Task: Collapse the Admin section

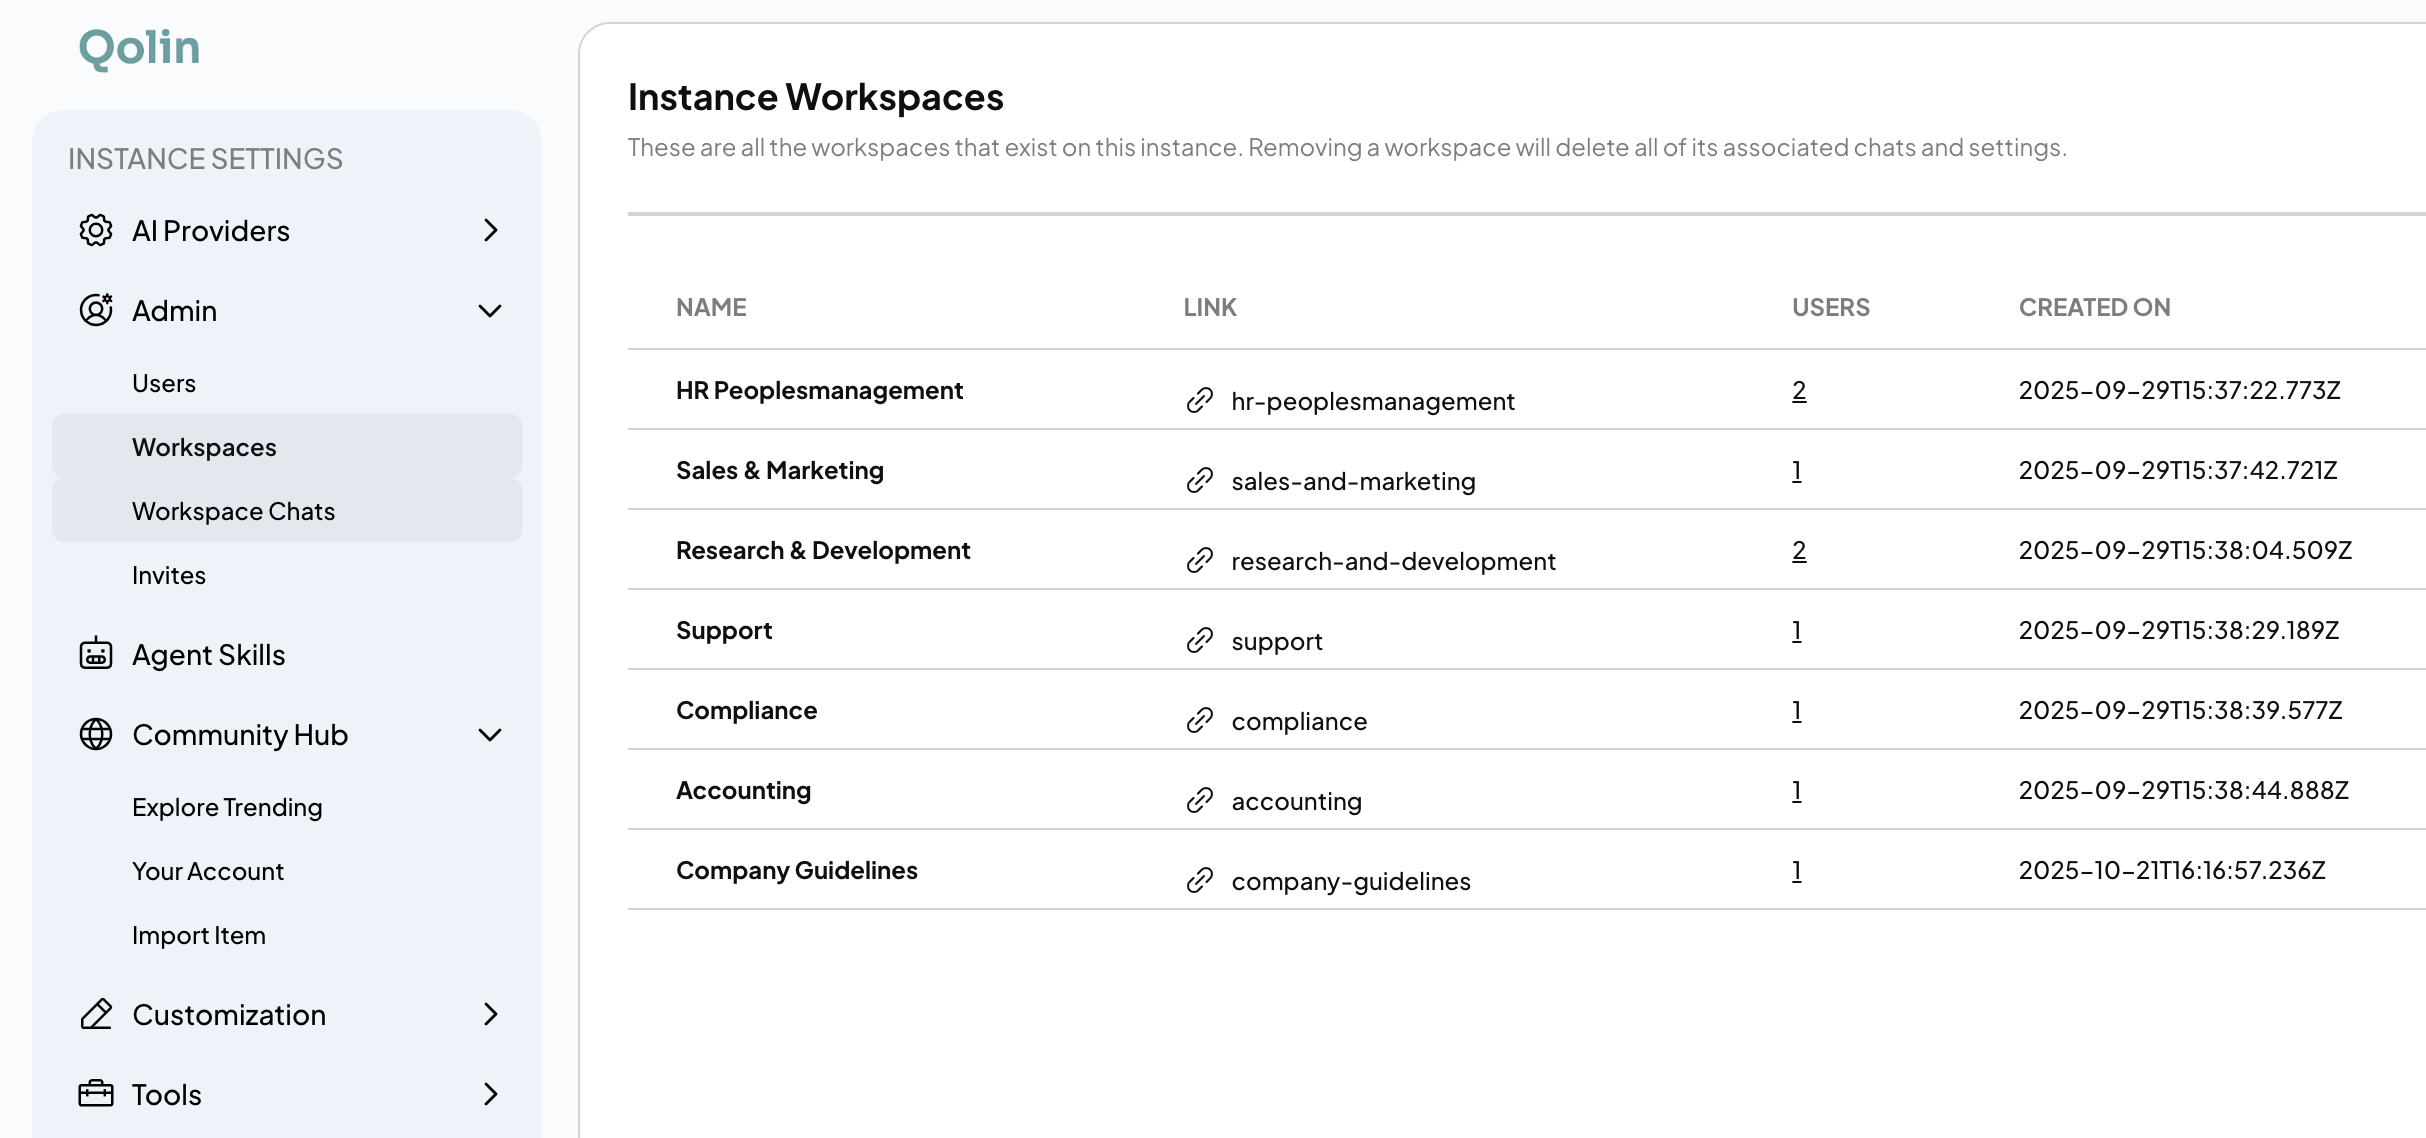Action: click(x=489, y=310)
